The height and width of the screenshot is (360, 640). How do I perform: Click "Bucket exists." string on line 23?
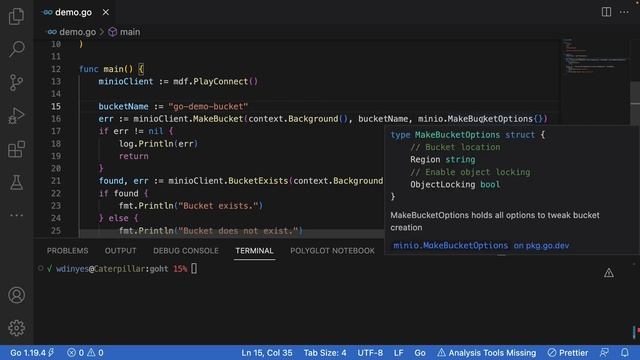[218, 206]
